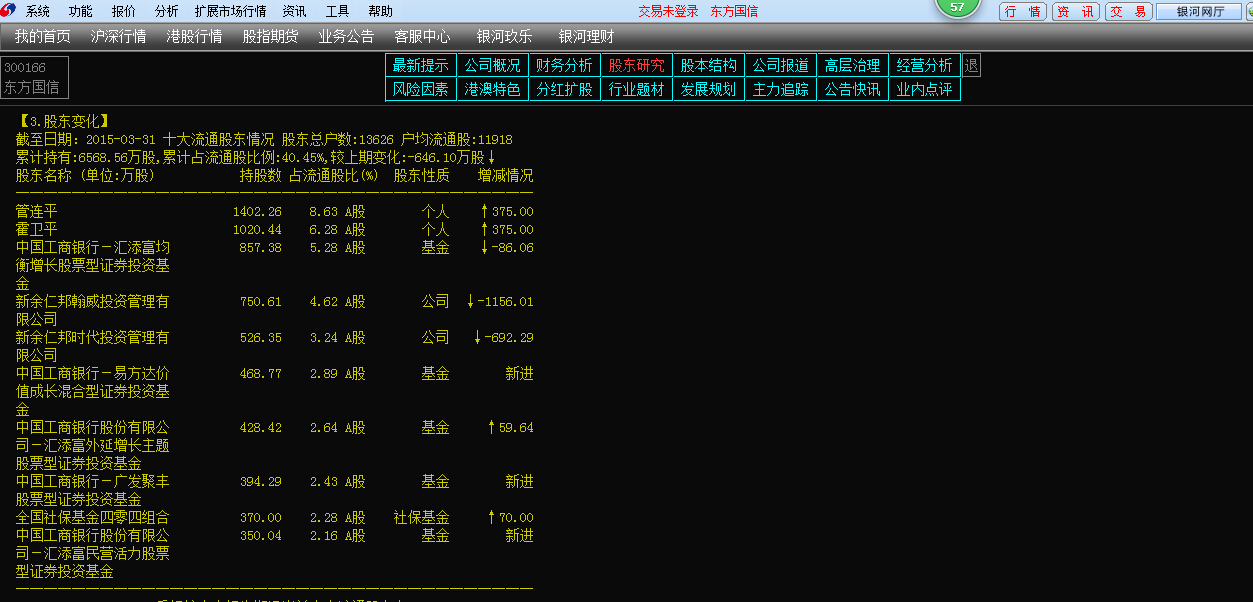Screen dimensions: 1253x602
Task: Open 股指期货
Action: click(270, 37)
